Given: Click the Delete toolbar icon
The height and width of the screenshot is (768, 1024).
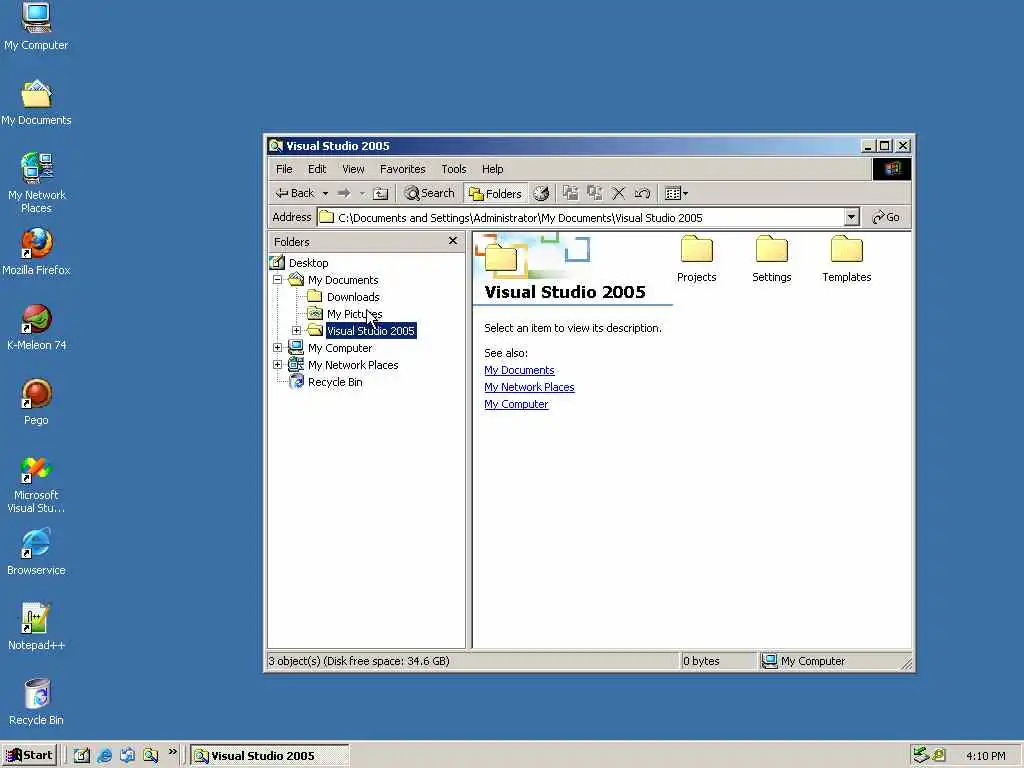Looking at the screenshot, I should coord(618,193).
